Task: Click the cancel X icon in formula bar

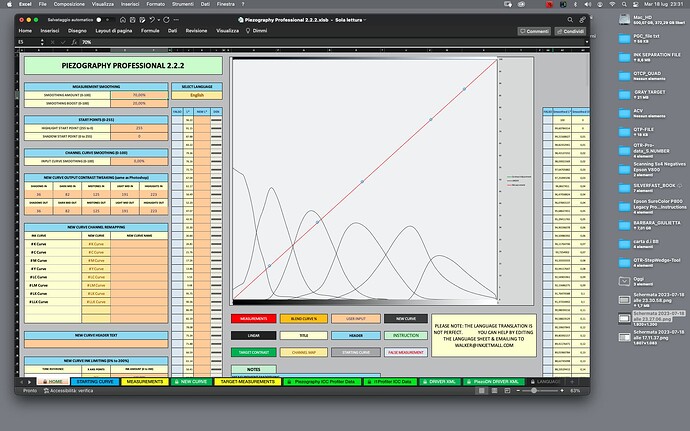Action: click(x=53, y=42)
